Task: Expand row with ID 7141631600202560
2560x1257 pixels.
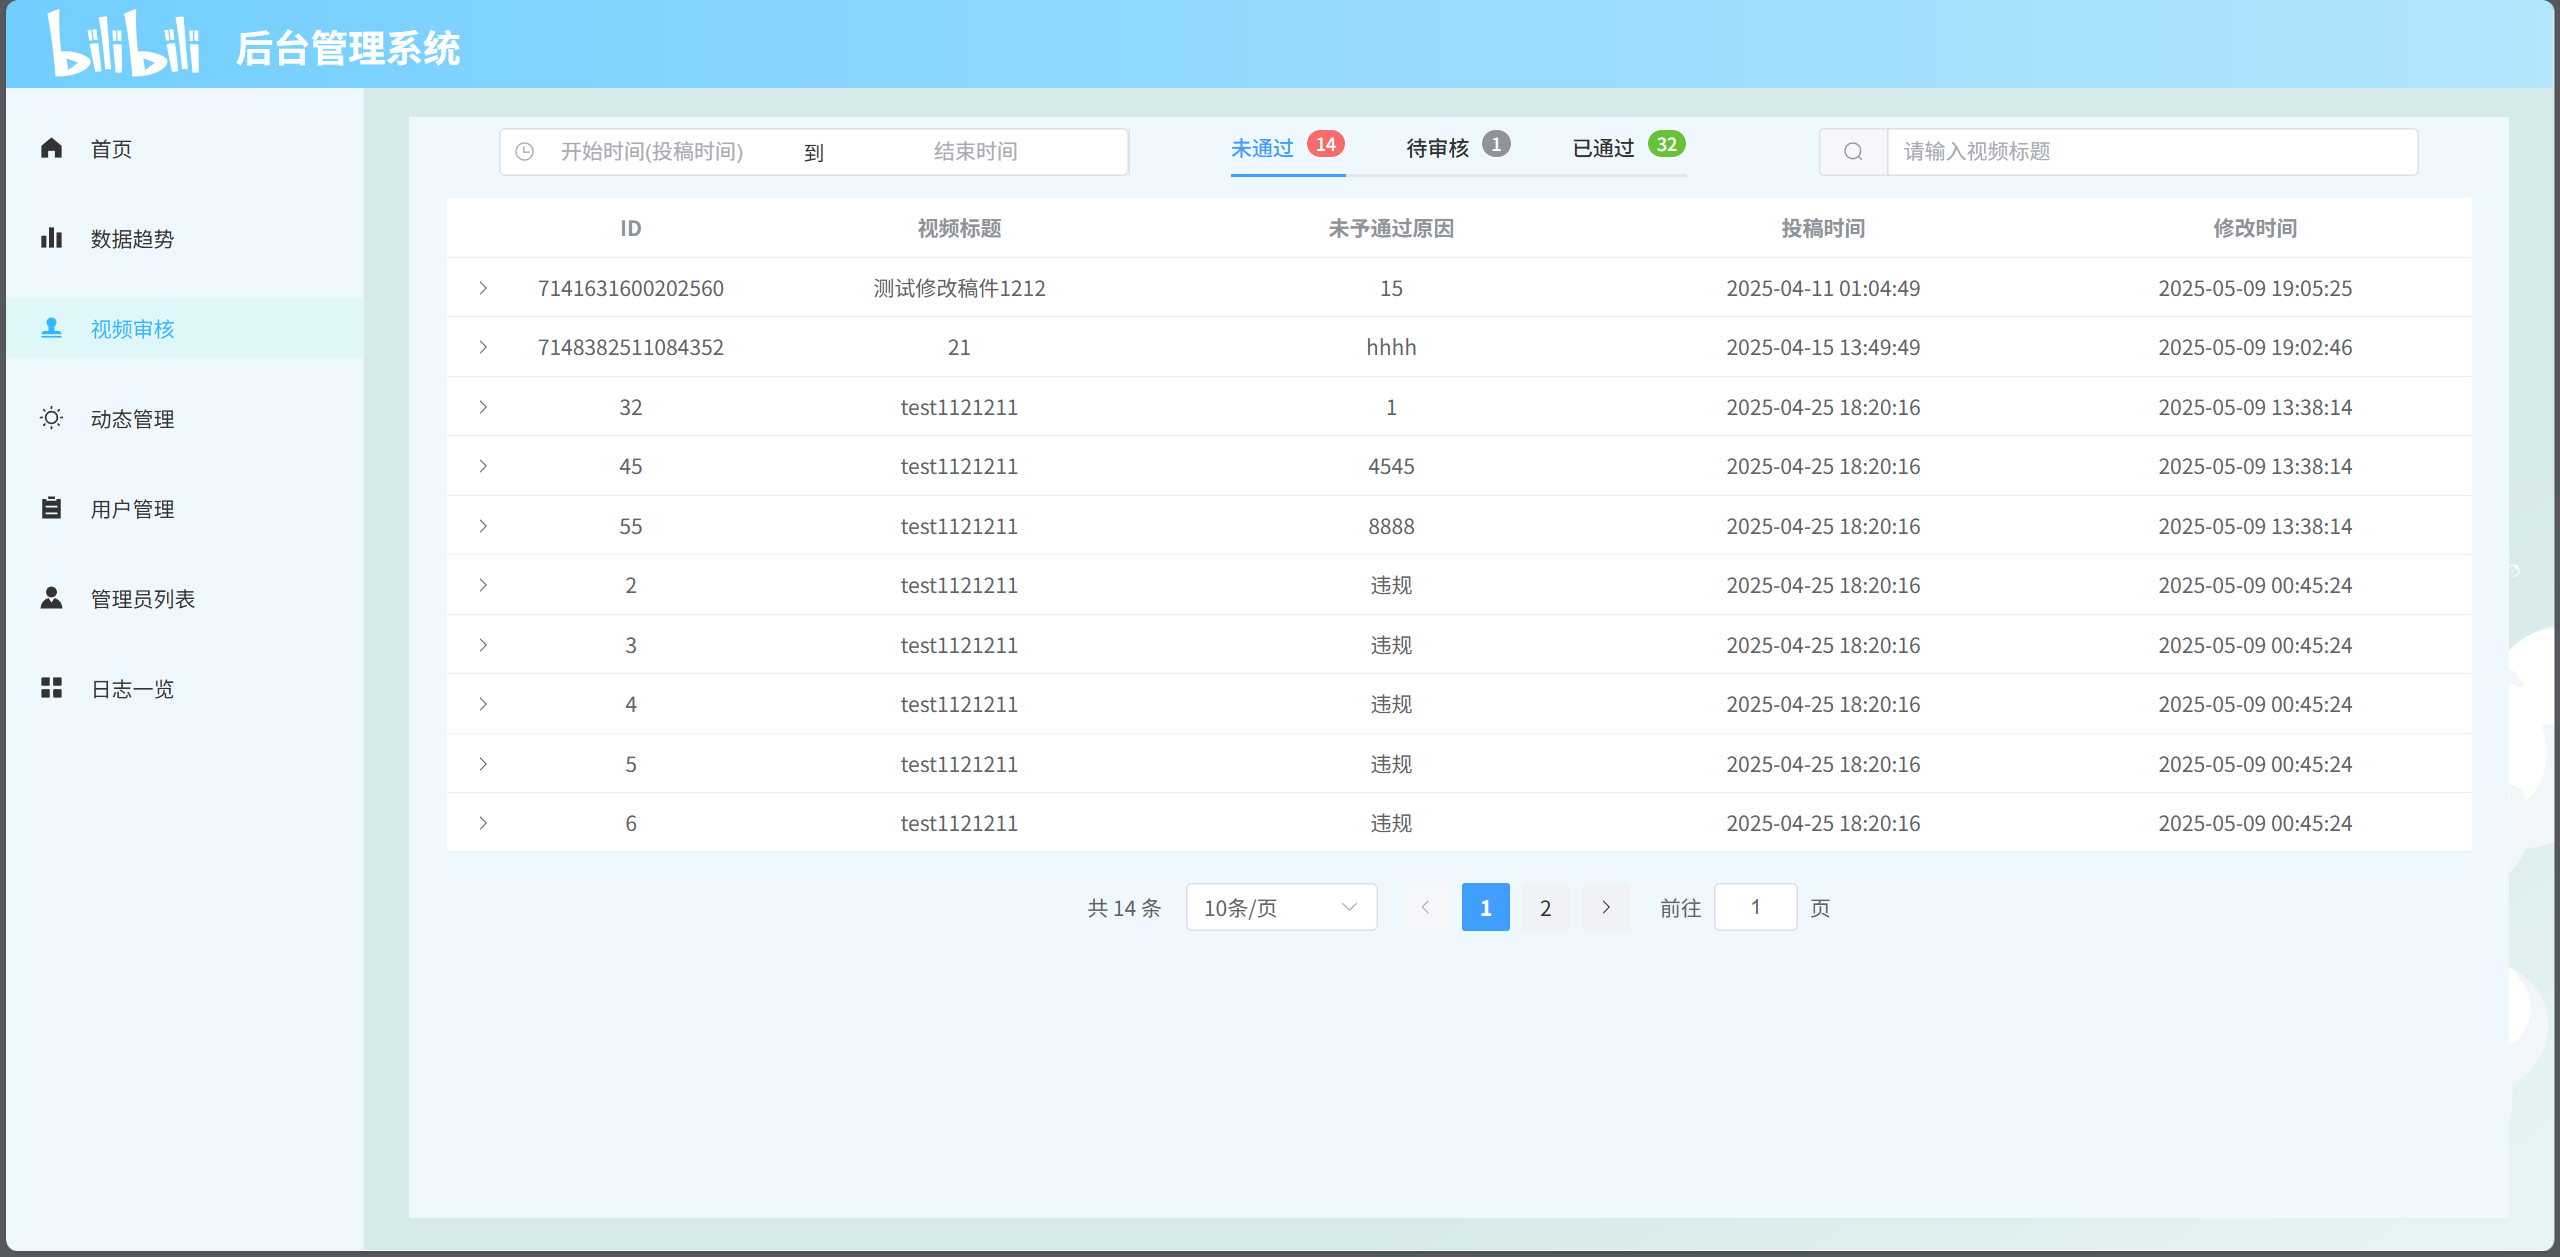Action: 483,288
